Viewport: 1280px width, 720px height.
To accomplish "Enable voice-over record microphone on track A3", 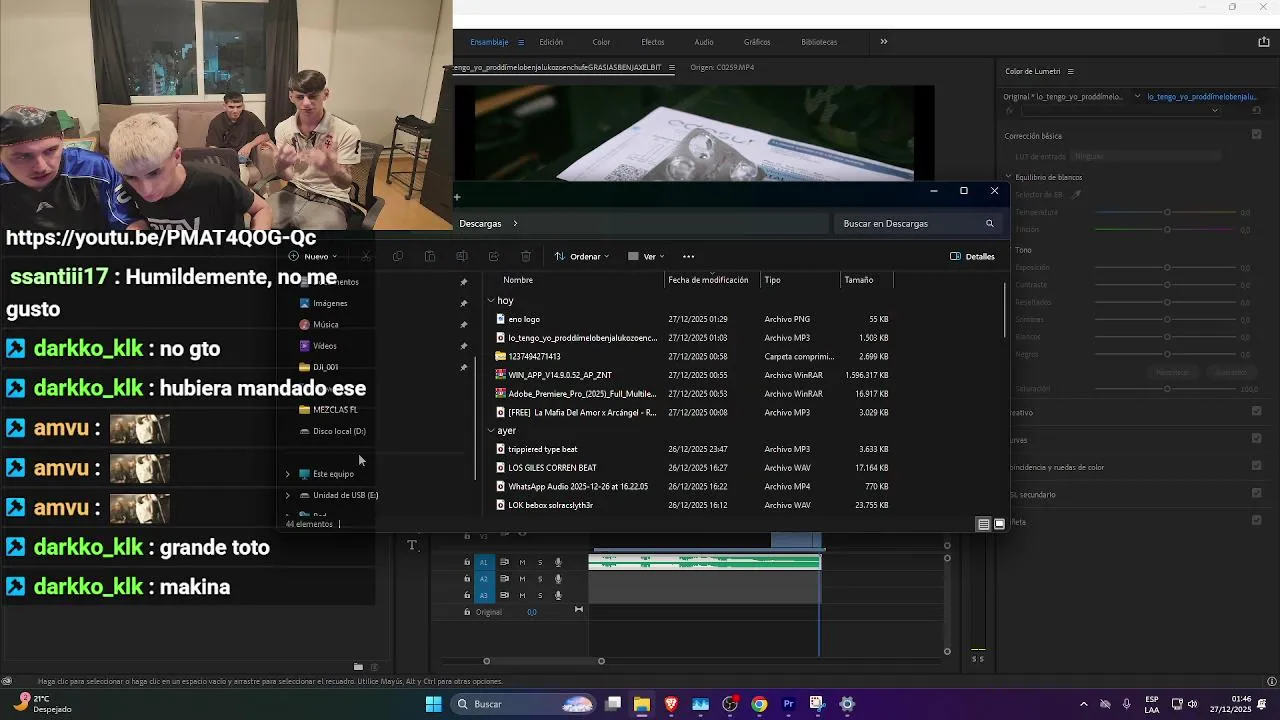I will pyautogui.click(x=558, y=595).
